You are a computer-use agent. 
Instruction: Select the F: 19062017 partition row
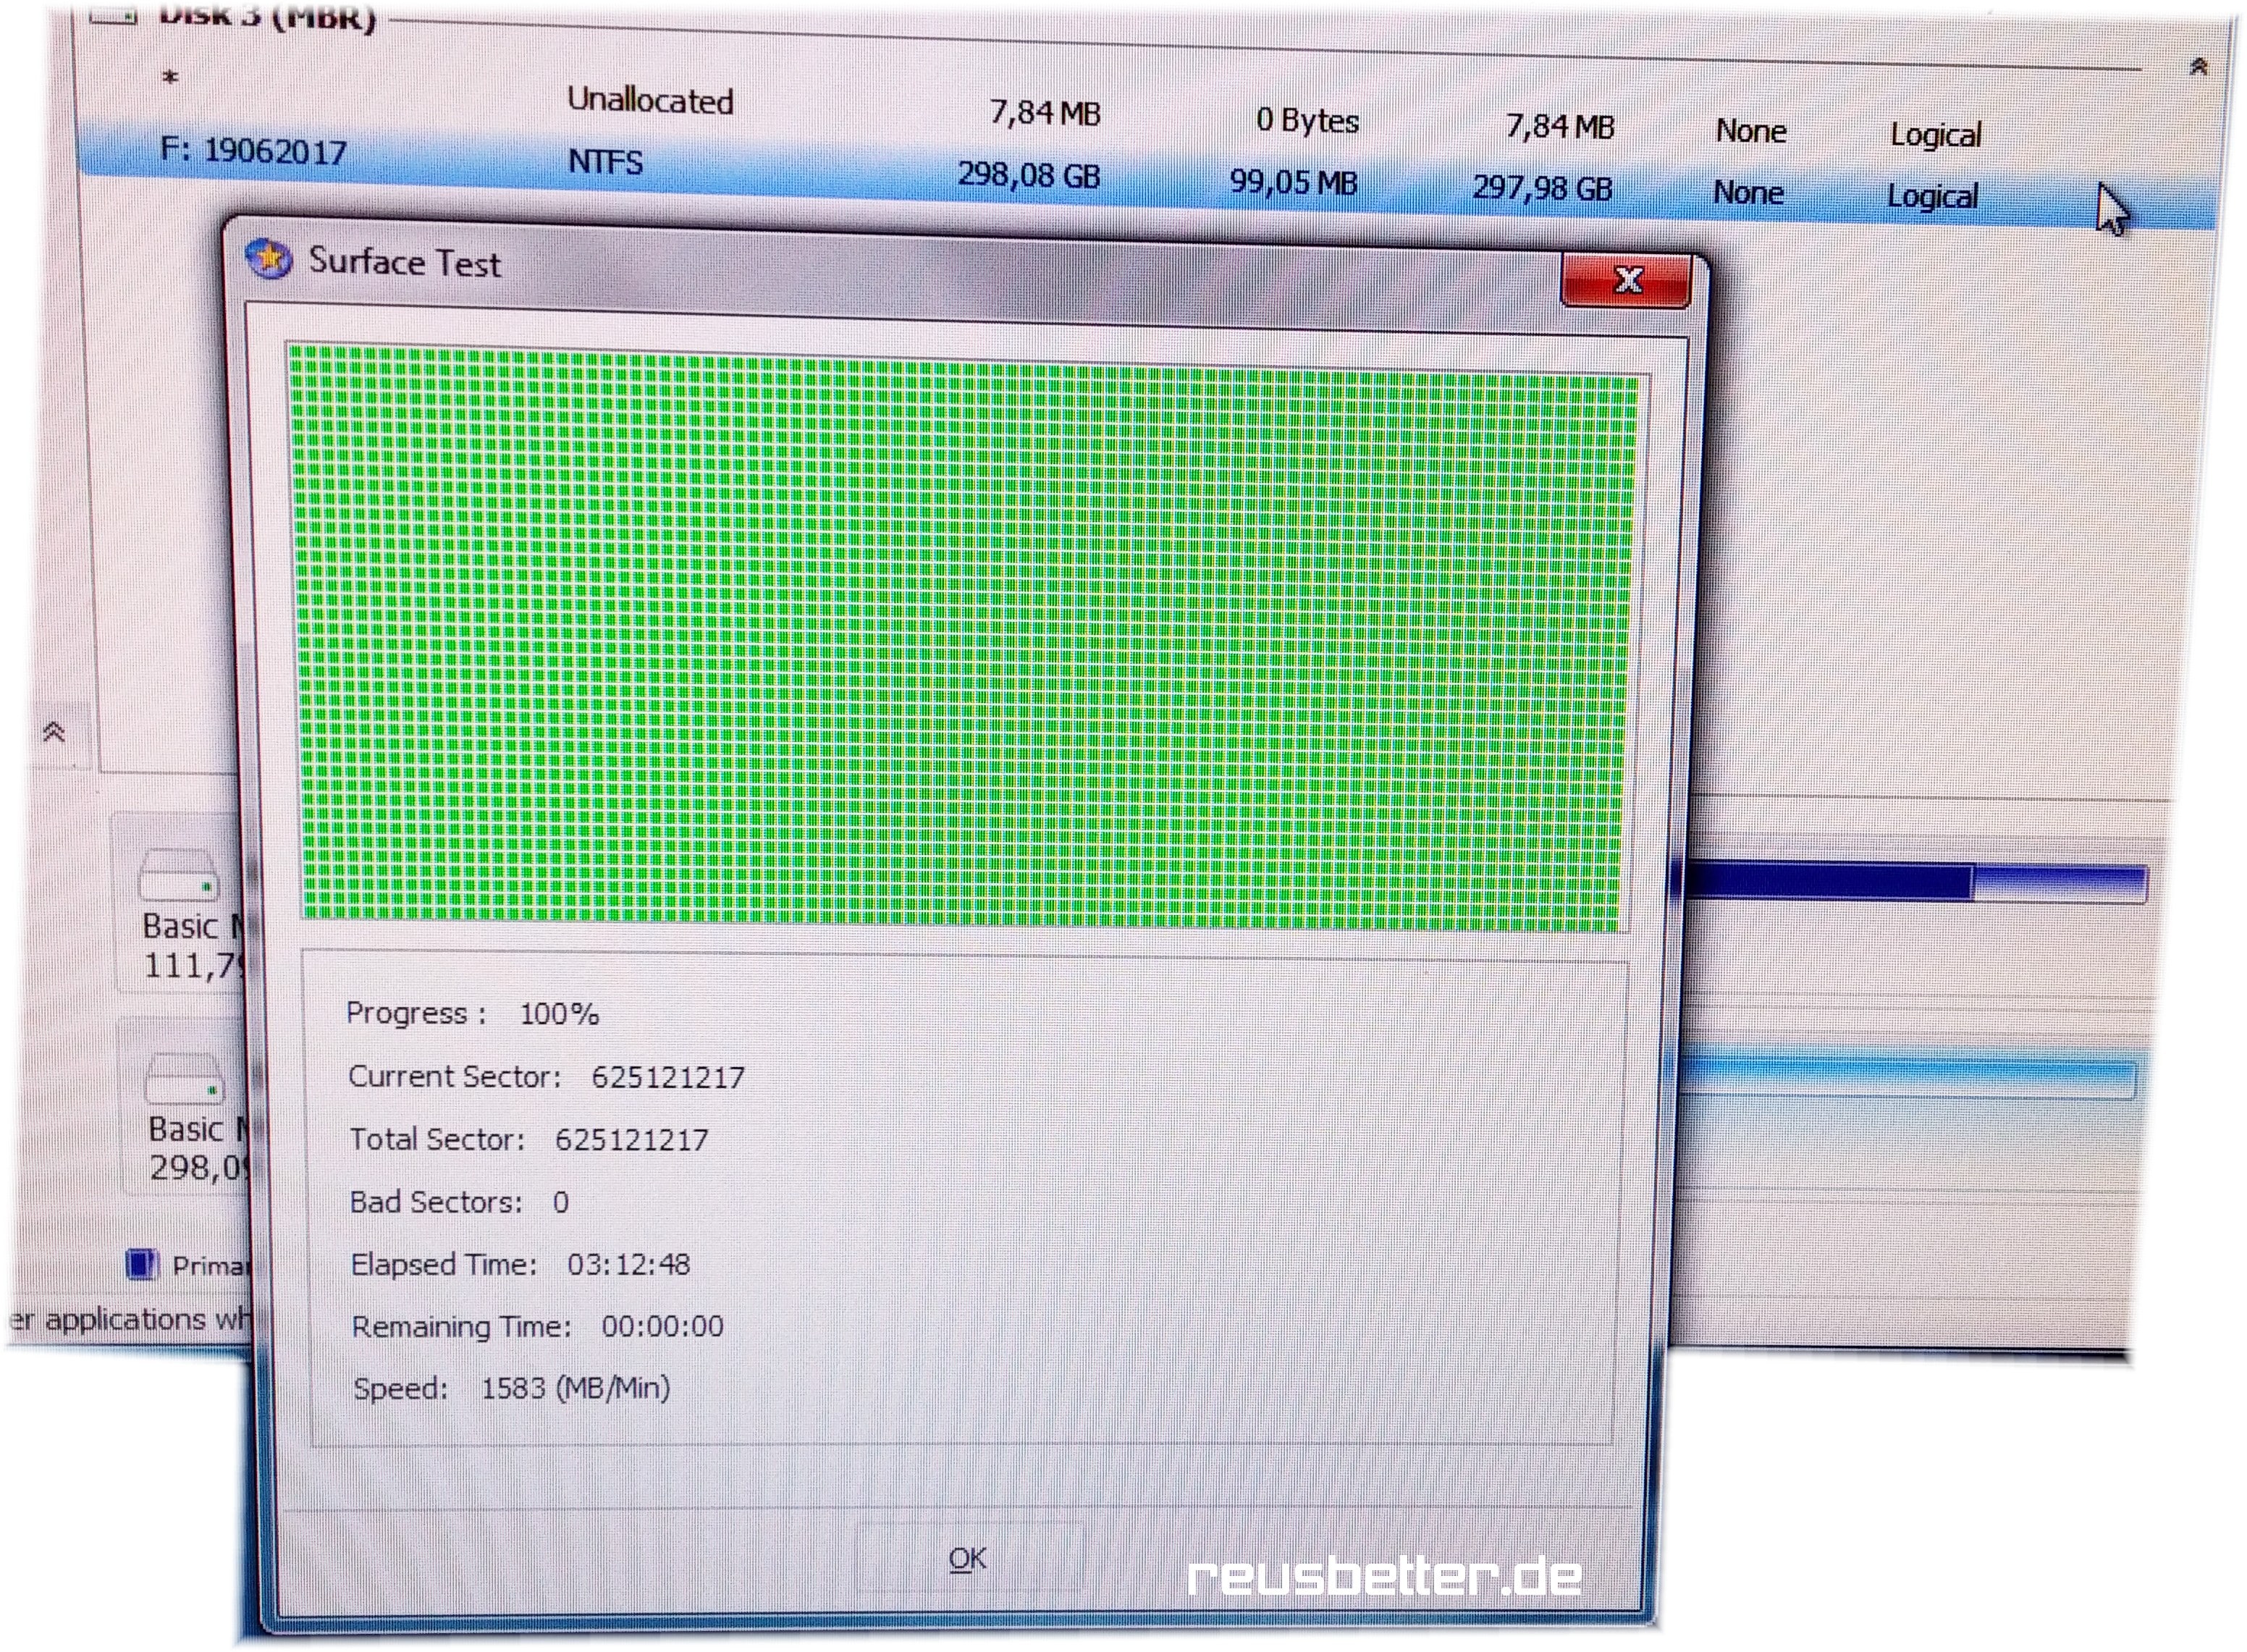coord(1147,176)
